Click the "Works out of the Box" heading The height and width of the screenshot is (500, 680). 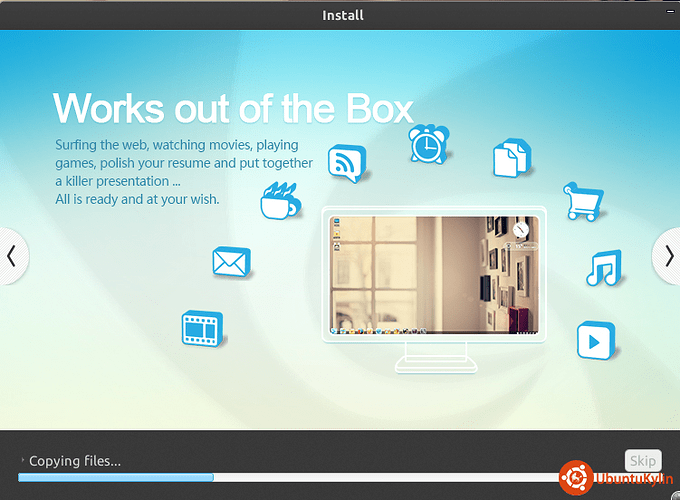tap(233, 107)
